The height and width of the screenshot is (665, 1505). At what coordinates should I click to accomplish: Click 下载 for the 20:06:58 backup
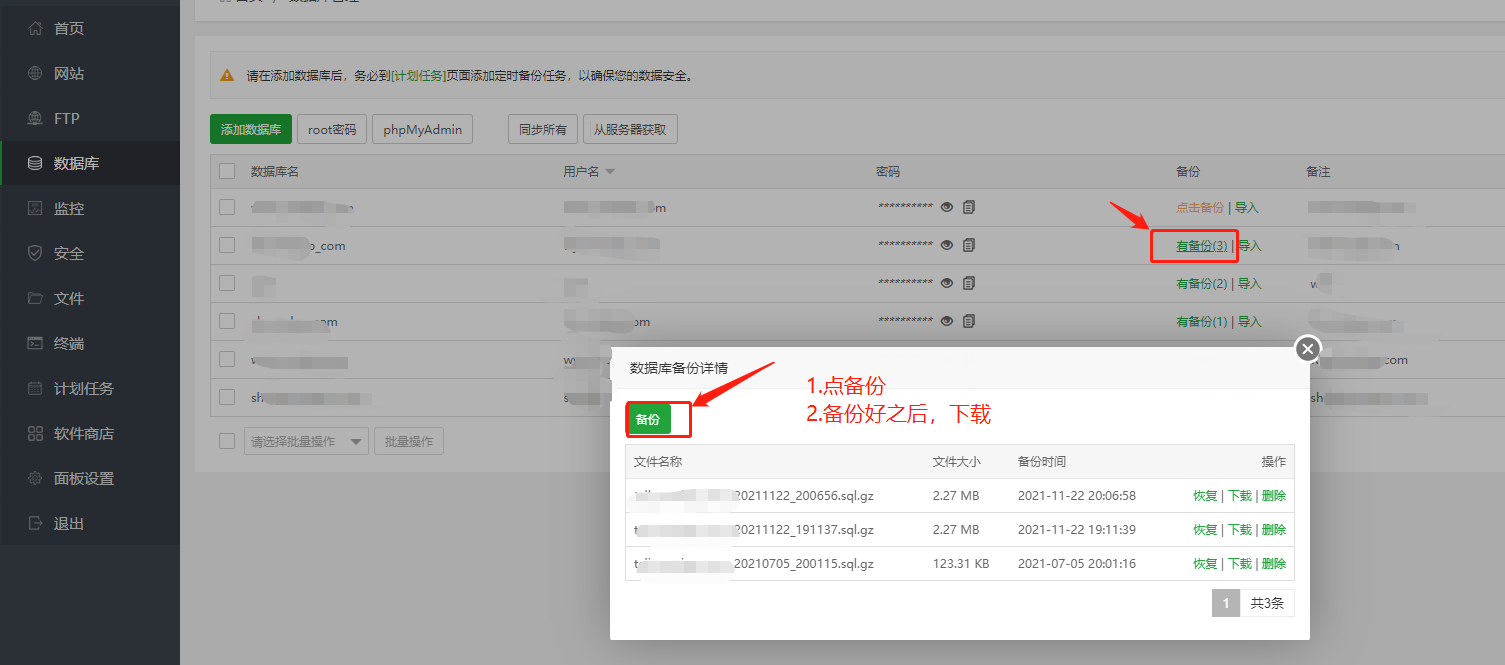tap(1240, 496)
